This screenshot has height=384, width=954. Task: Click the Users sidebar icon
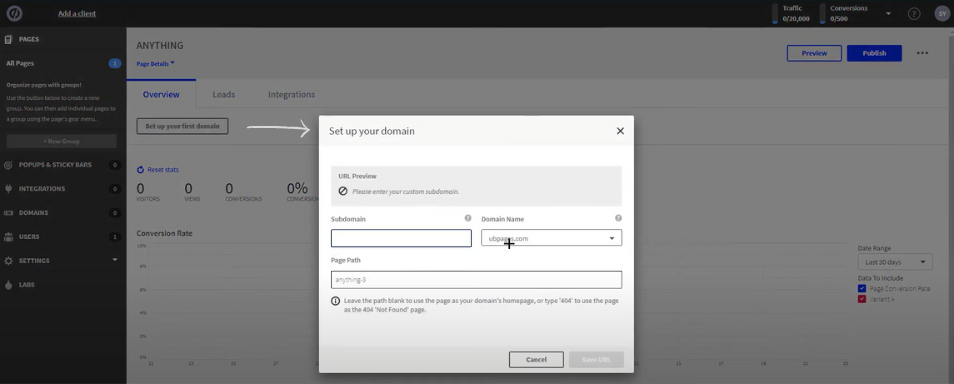coord(9,237)
